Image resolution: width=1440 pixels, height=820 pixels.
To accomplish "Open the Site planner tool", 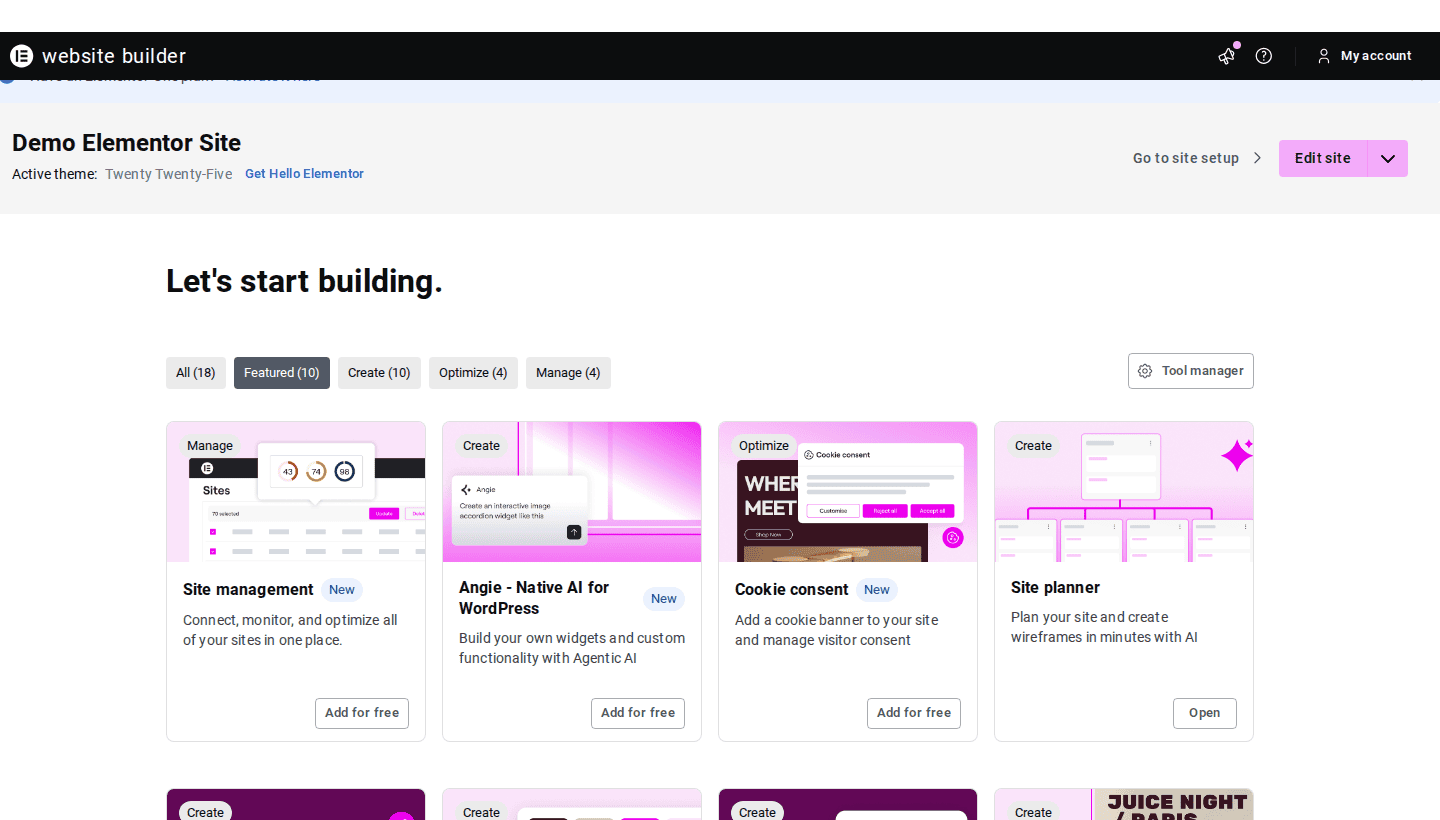I will click(1205, 713).
